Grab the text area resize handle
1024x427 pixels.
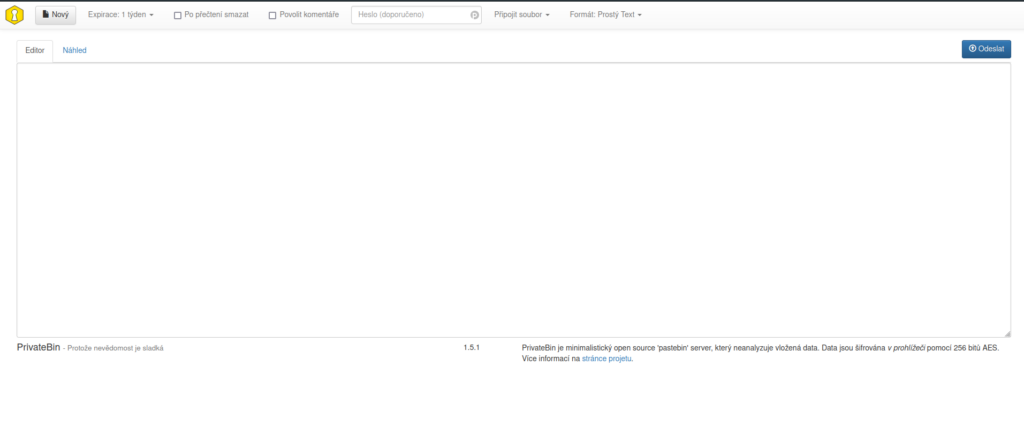point(1006,333)
